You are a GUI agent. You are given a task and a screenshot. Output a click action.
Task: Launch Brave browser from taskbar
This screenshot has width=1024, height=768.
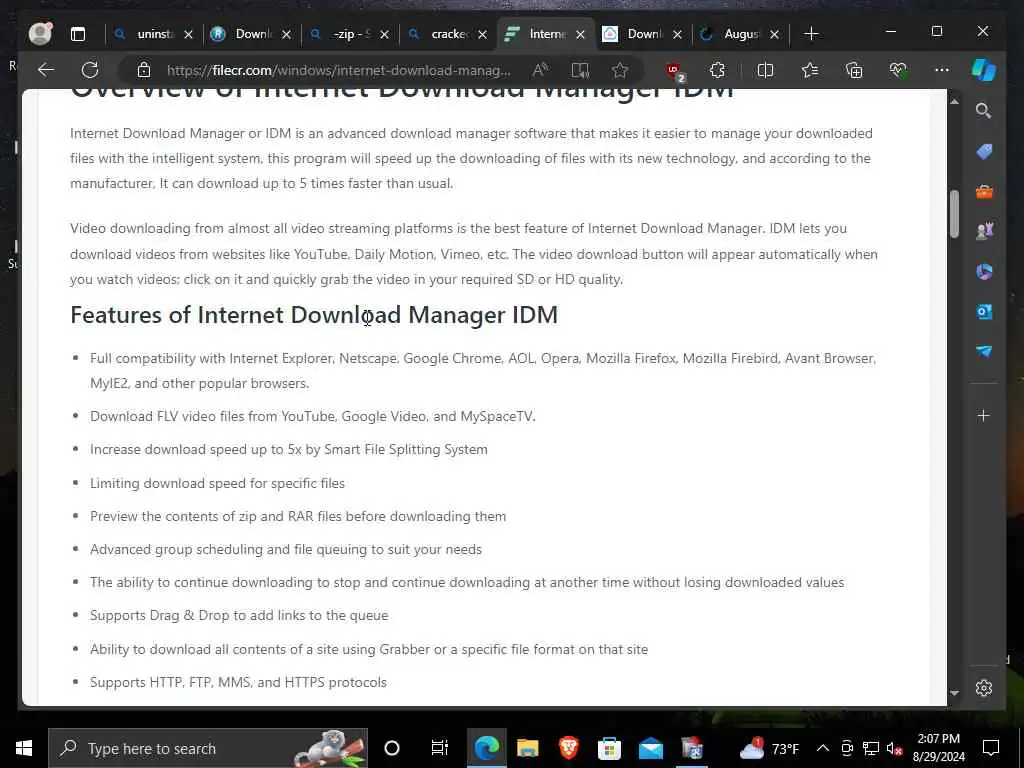point(568,748)
